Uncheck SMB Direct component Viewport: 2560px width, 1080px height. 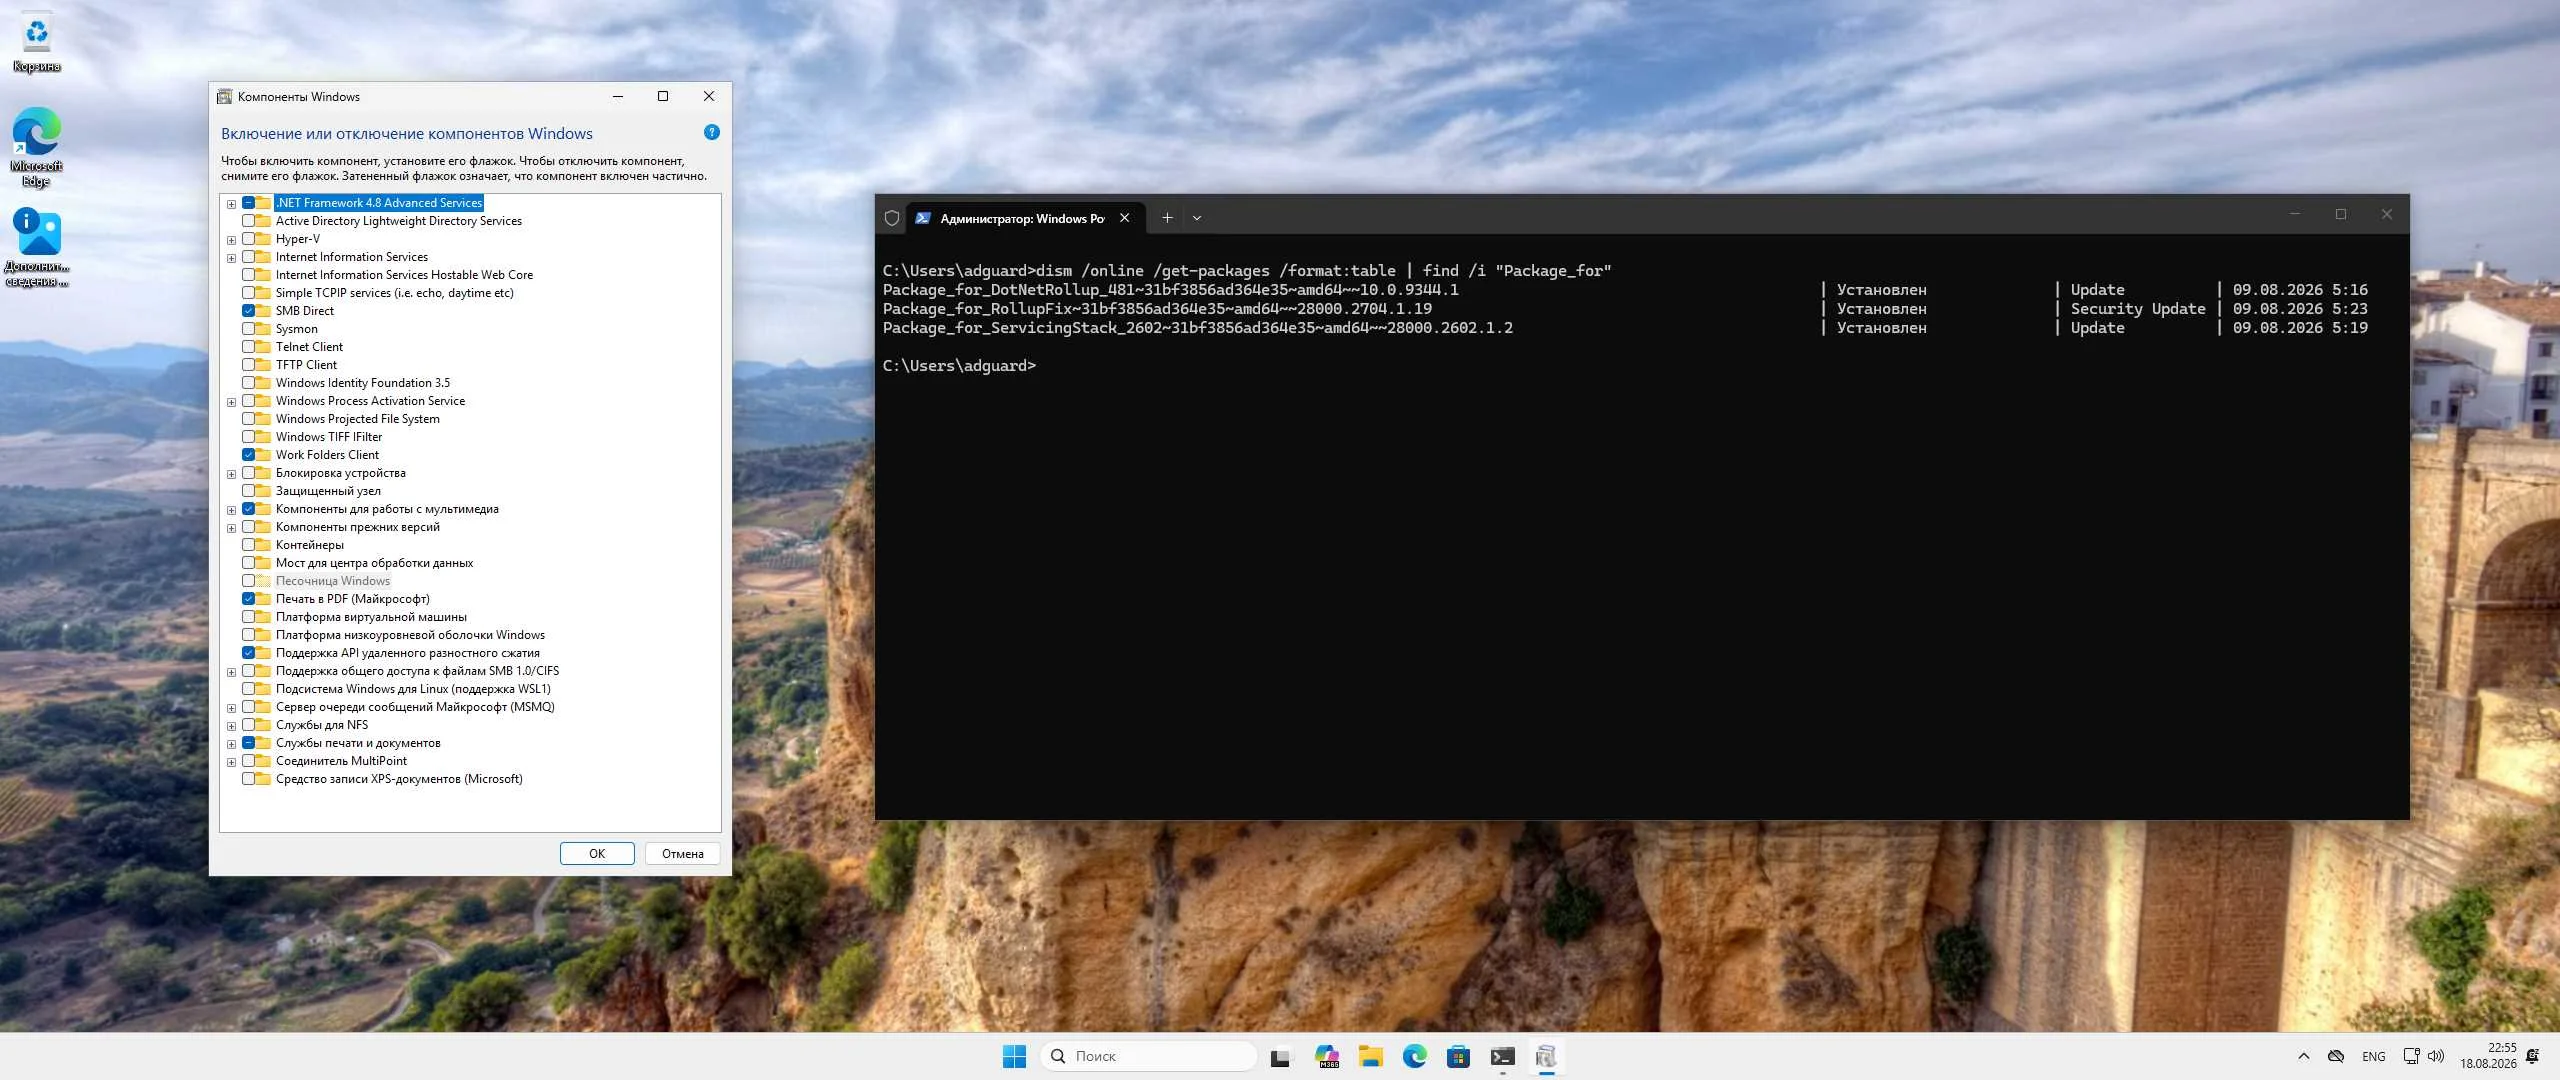click(x=249, y=311)
